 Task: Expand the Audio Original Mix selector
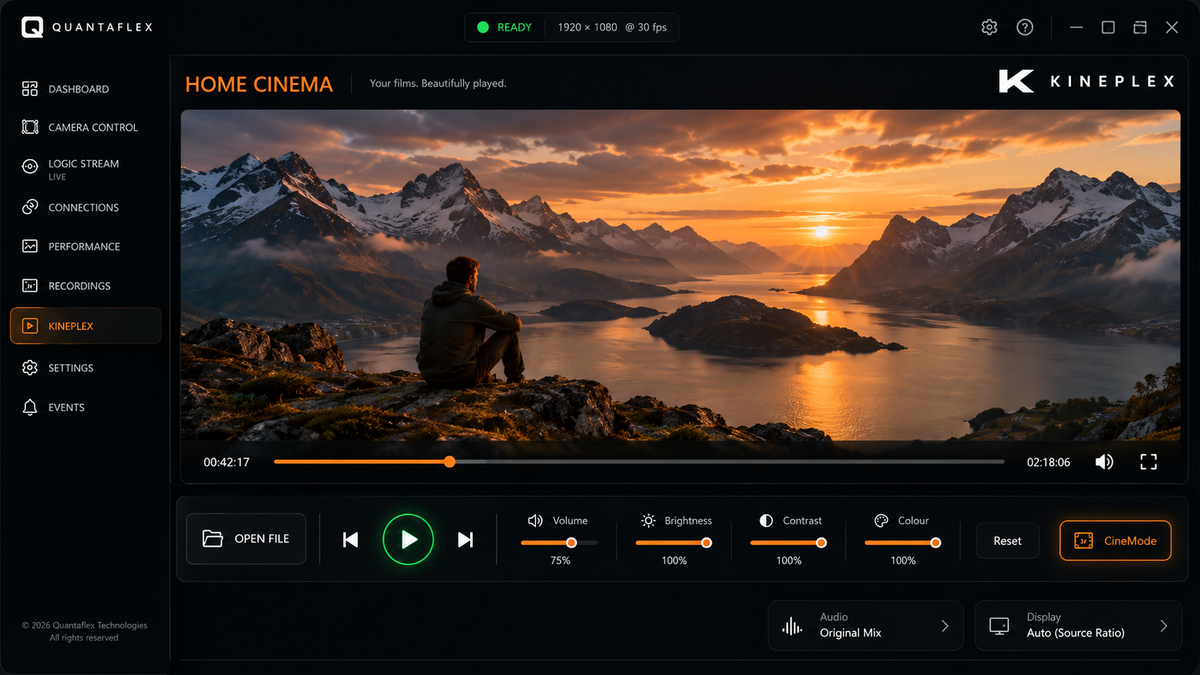[865, 626]
